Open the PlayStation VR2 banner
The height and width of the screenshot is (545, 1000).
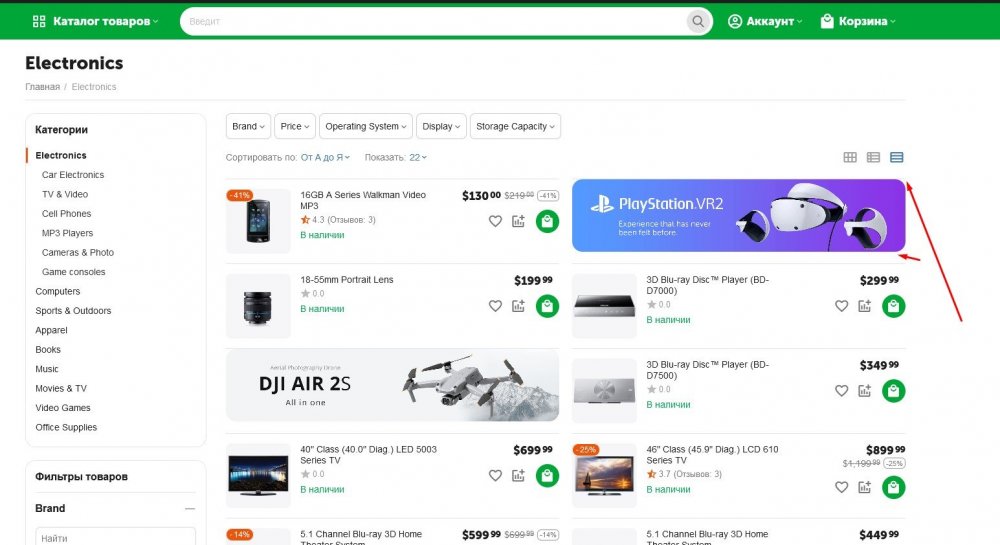[739, 215]
